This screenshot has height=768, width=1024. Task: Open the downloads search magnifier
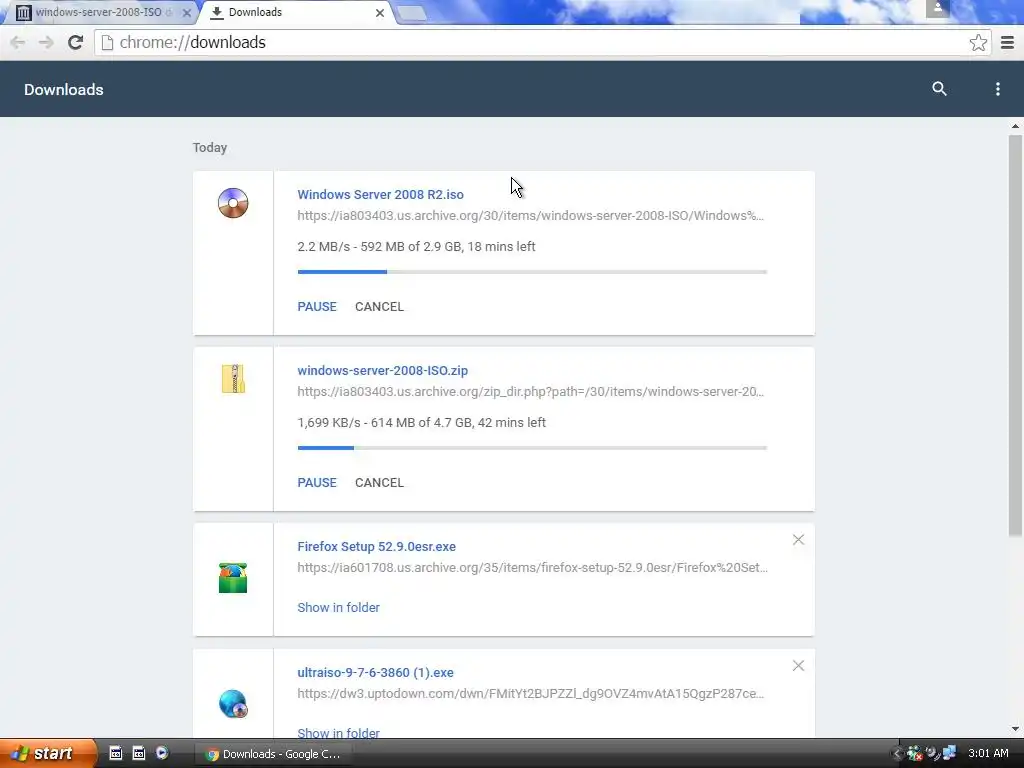tap(939, 89)
